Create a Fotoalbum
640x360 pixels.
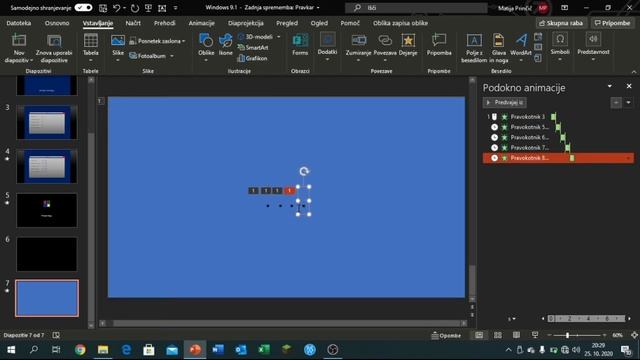(148, 56)
